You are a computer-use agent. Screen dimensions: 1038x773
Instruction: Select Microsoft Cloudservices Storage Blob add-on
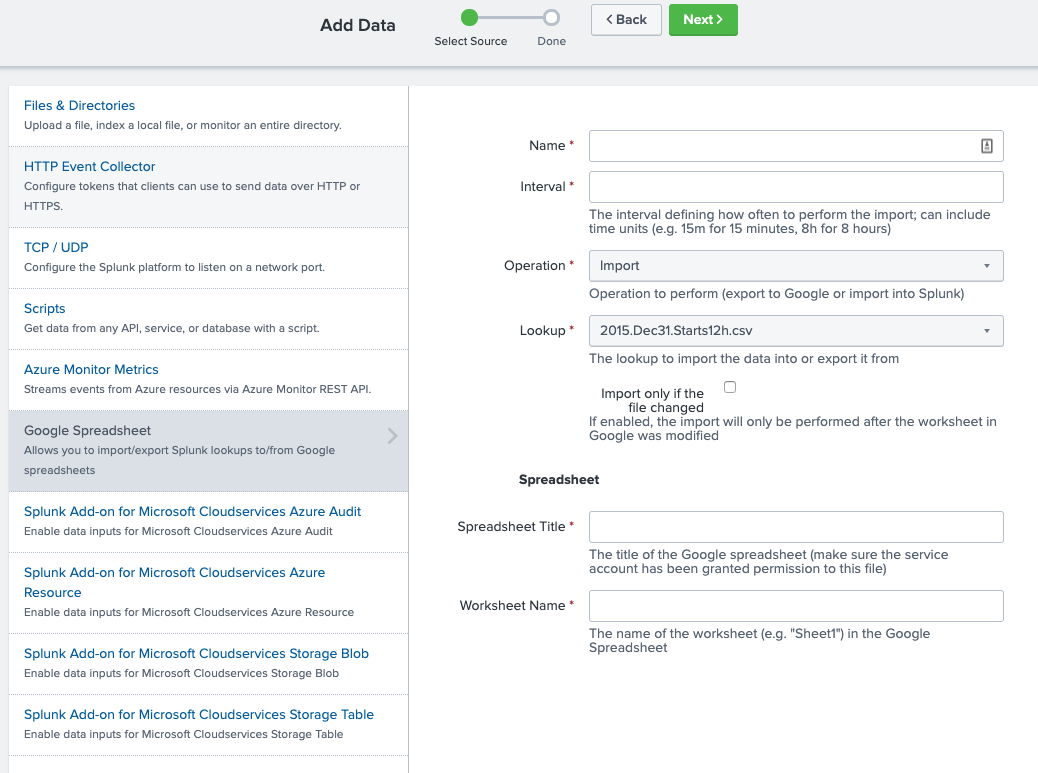tap(197, 654)
